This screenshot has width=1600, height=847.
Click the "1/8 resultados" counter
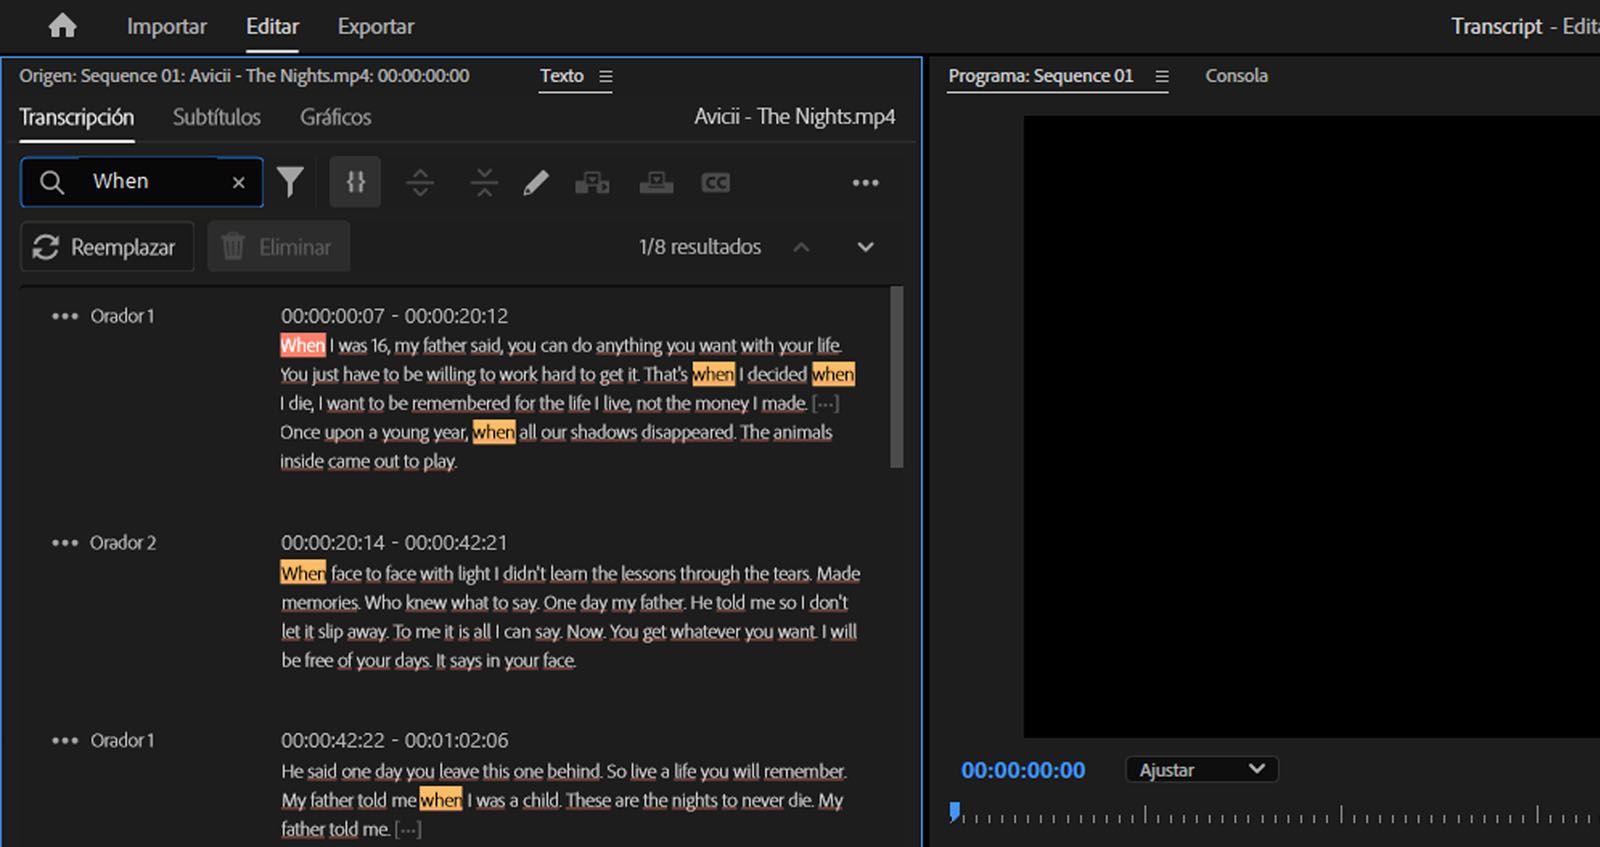(700, 247)
